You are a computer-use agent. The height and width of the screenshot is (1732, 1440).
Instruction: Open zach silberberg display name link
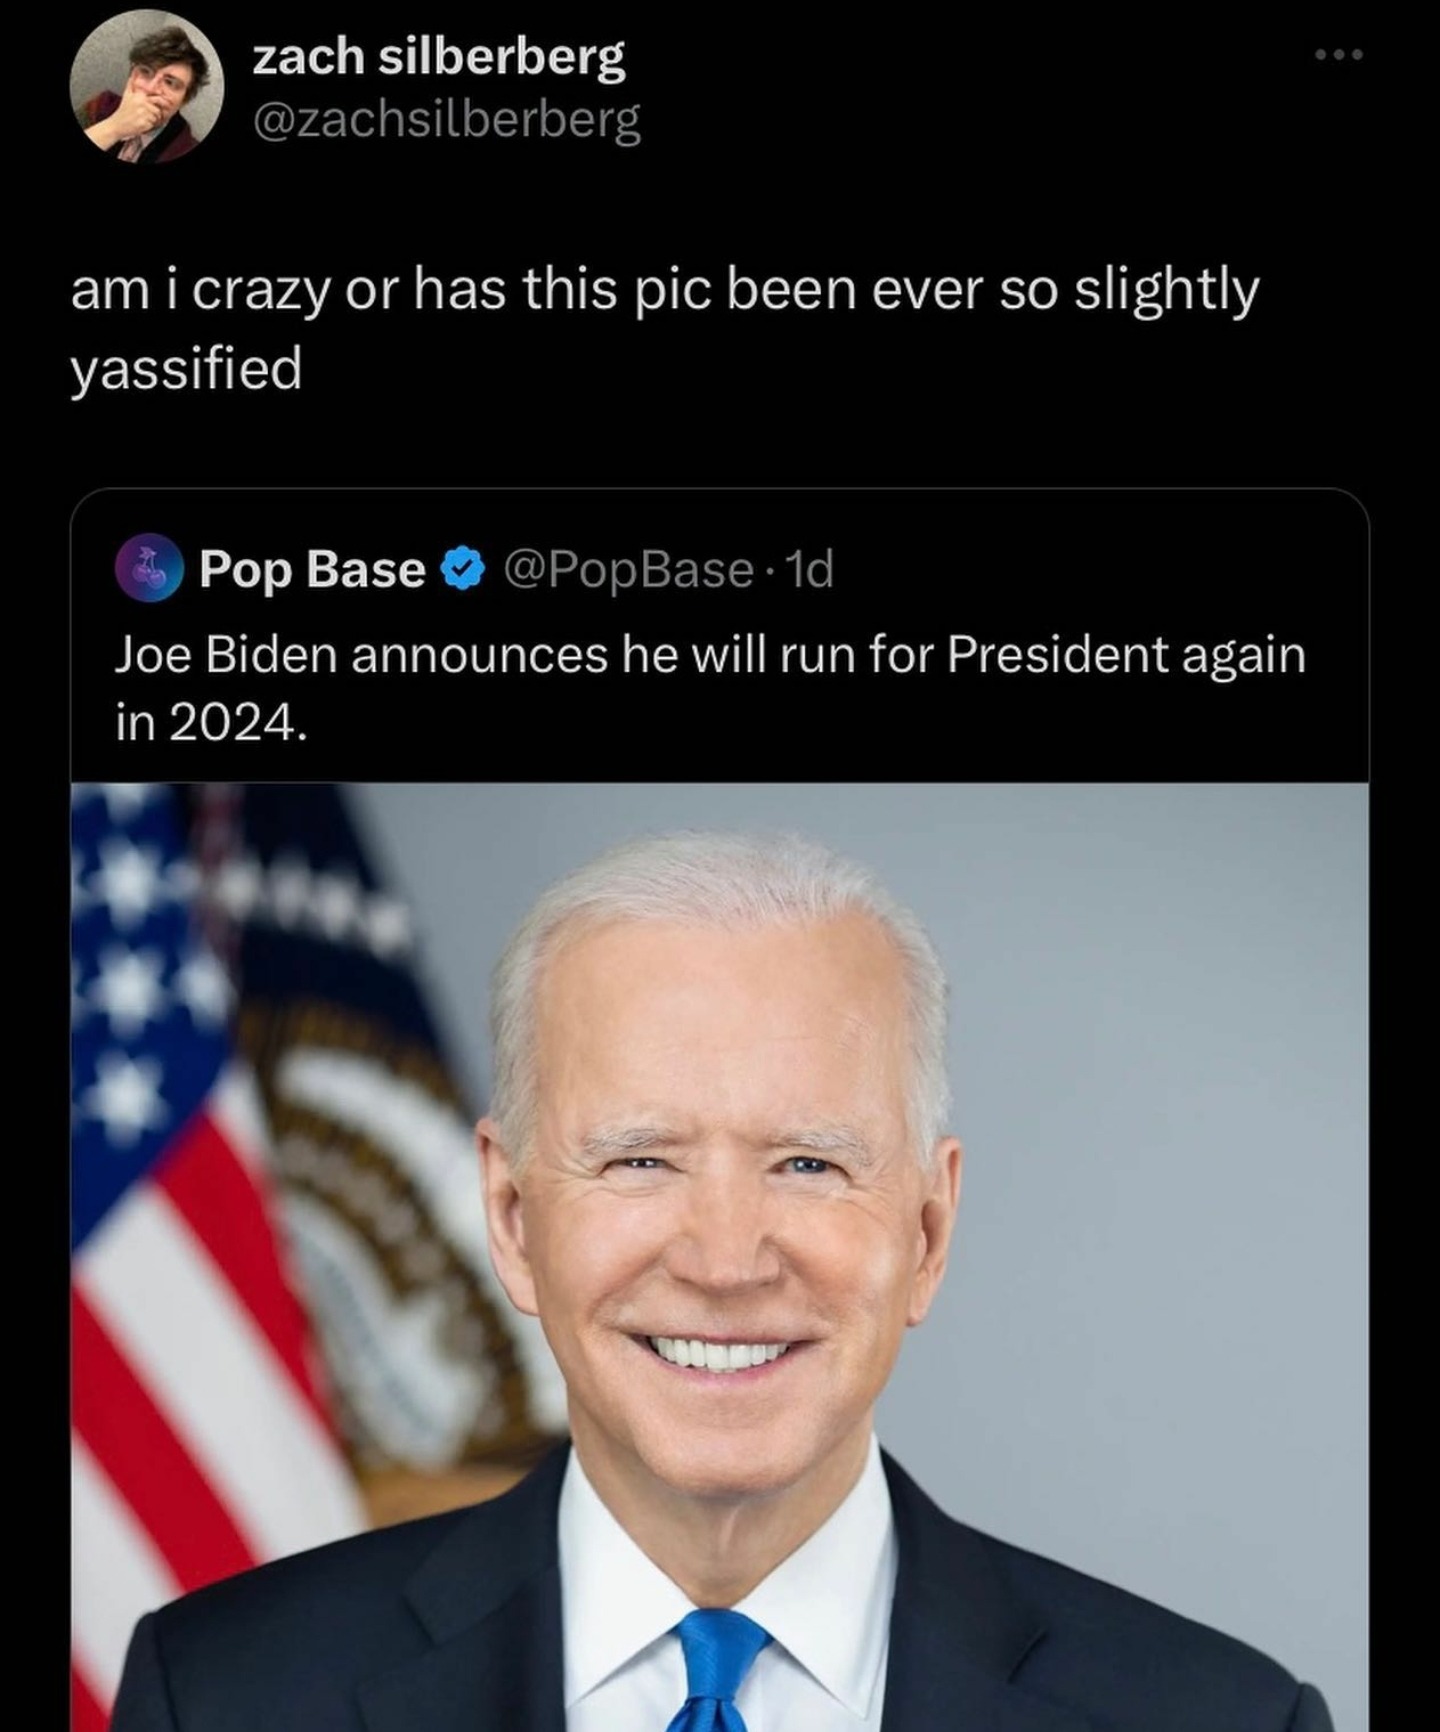coord(438,56)
